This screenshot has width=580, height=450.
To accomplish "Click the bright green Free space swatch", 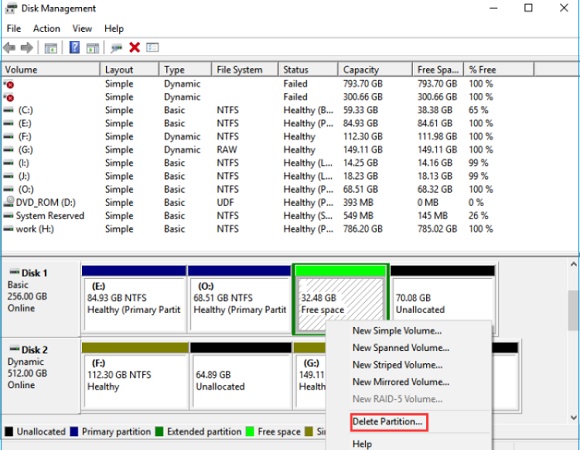I will (250, 432).
